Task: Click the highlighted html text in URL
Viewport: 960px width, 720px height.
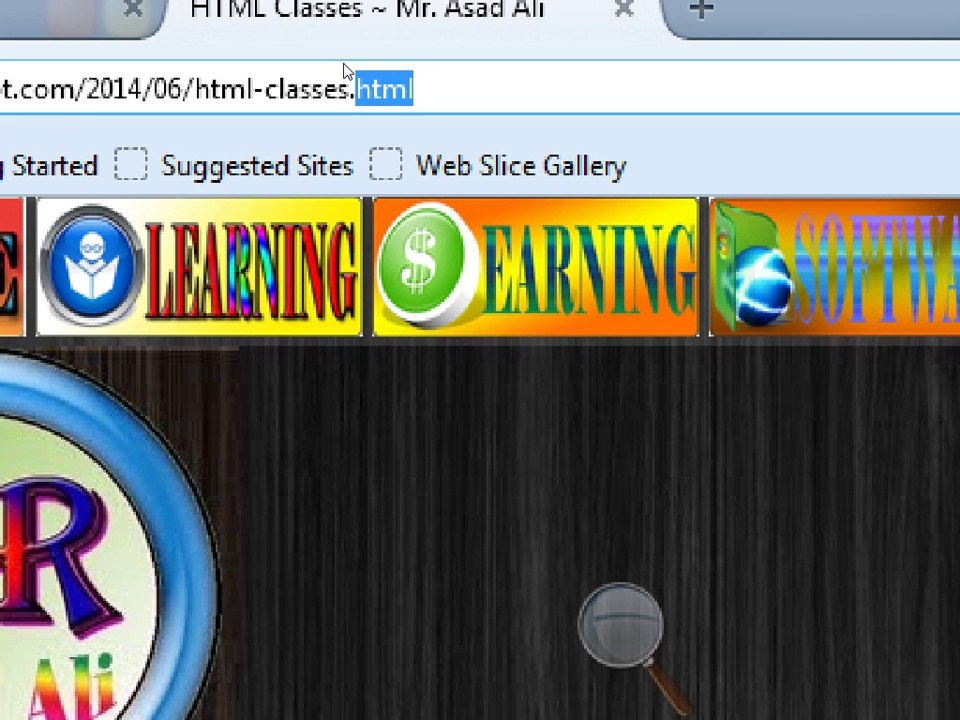Action: coord(384,88)
